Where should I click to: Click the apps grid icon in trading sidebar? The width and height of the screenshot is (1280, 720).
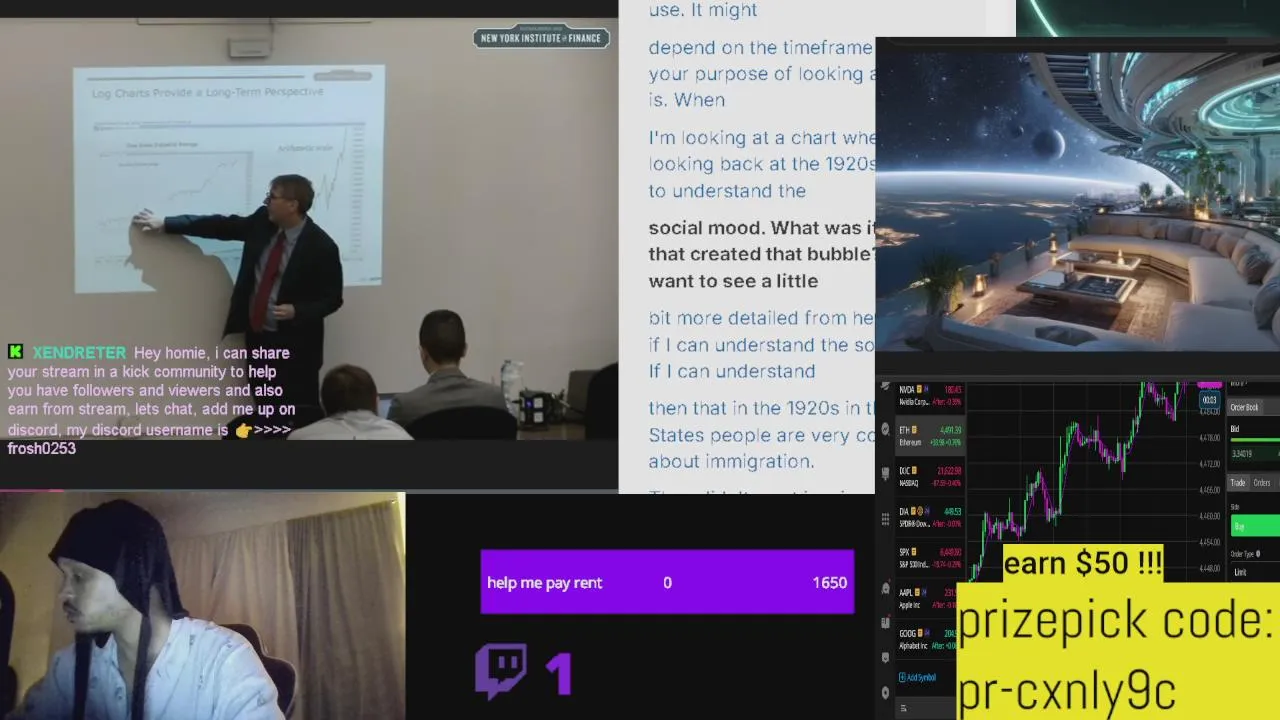(885, 519)
